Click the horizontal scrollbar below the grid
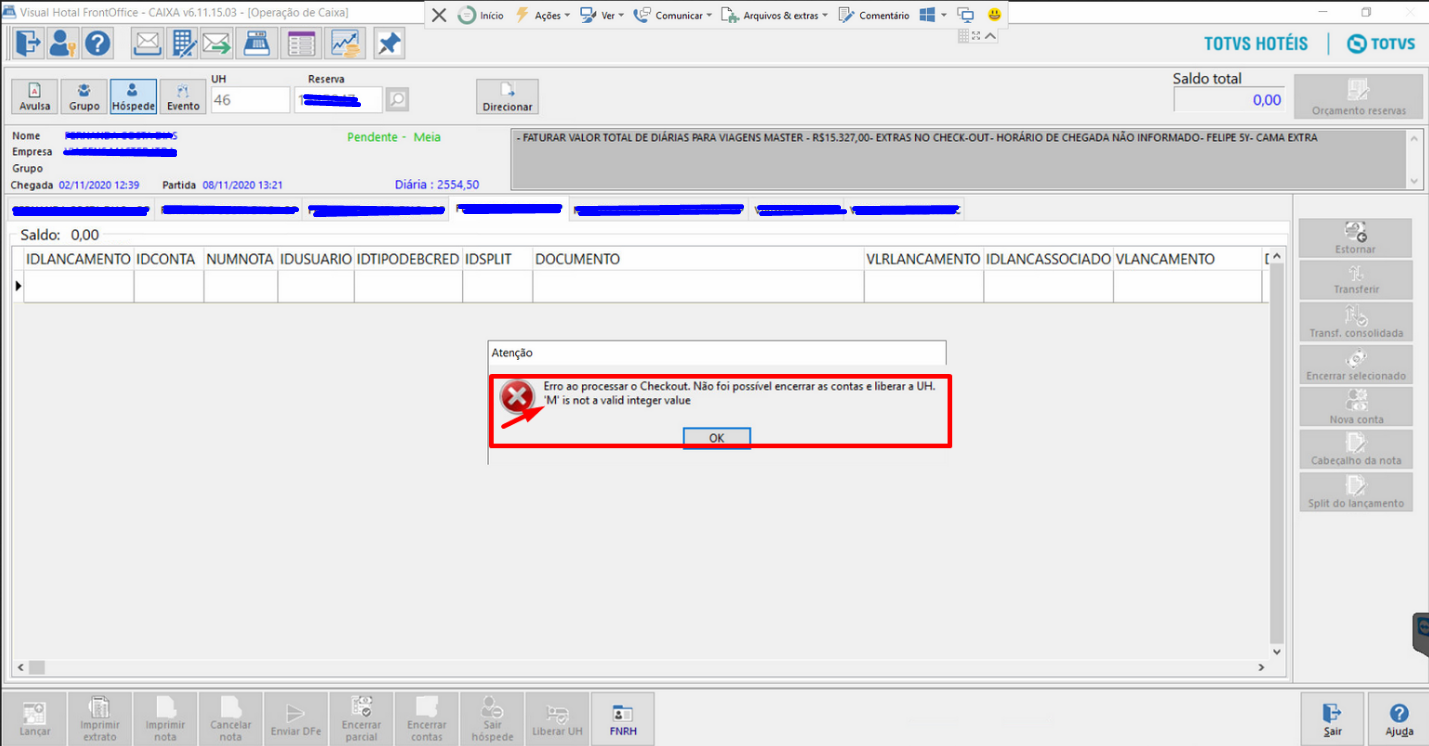 (640, 667)
